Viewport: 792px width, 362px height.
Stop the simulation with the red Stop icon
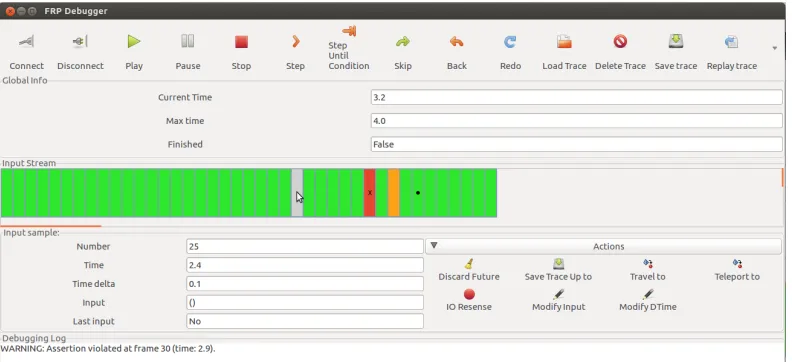pyautogui.click(x=241, y=41)
